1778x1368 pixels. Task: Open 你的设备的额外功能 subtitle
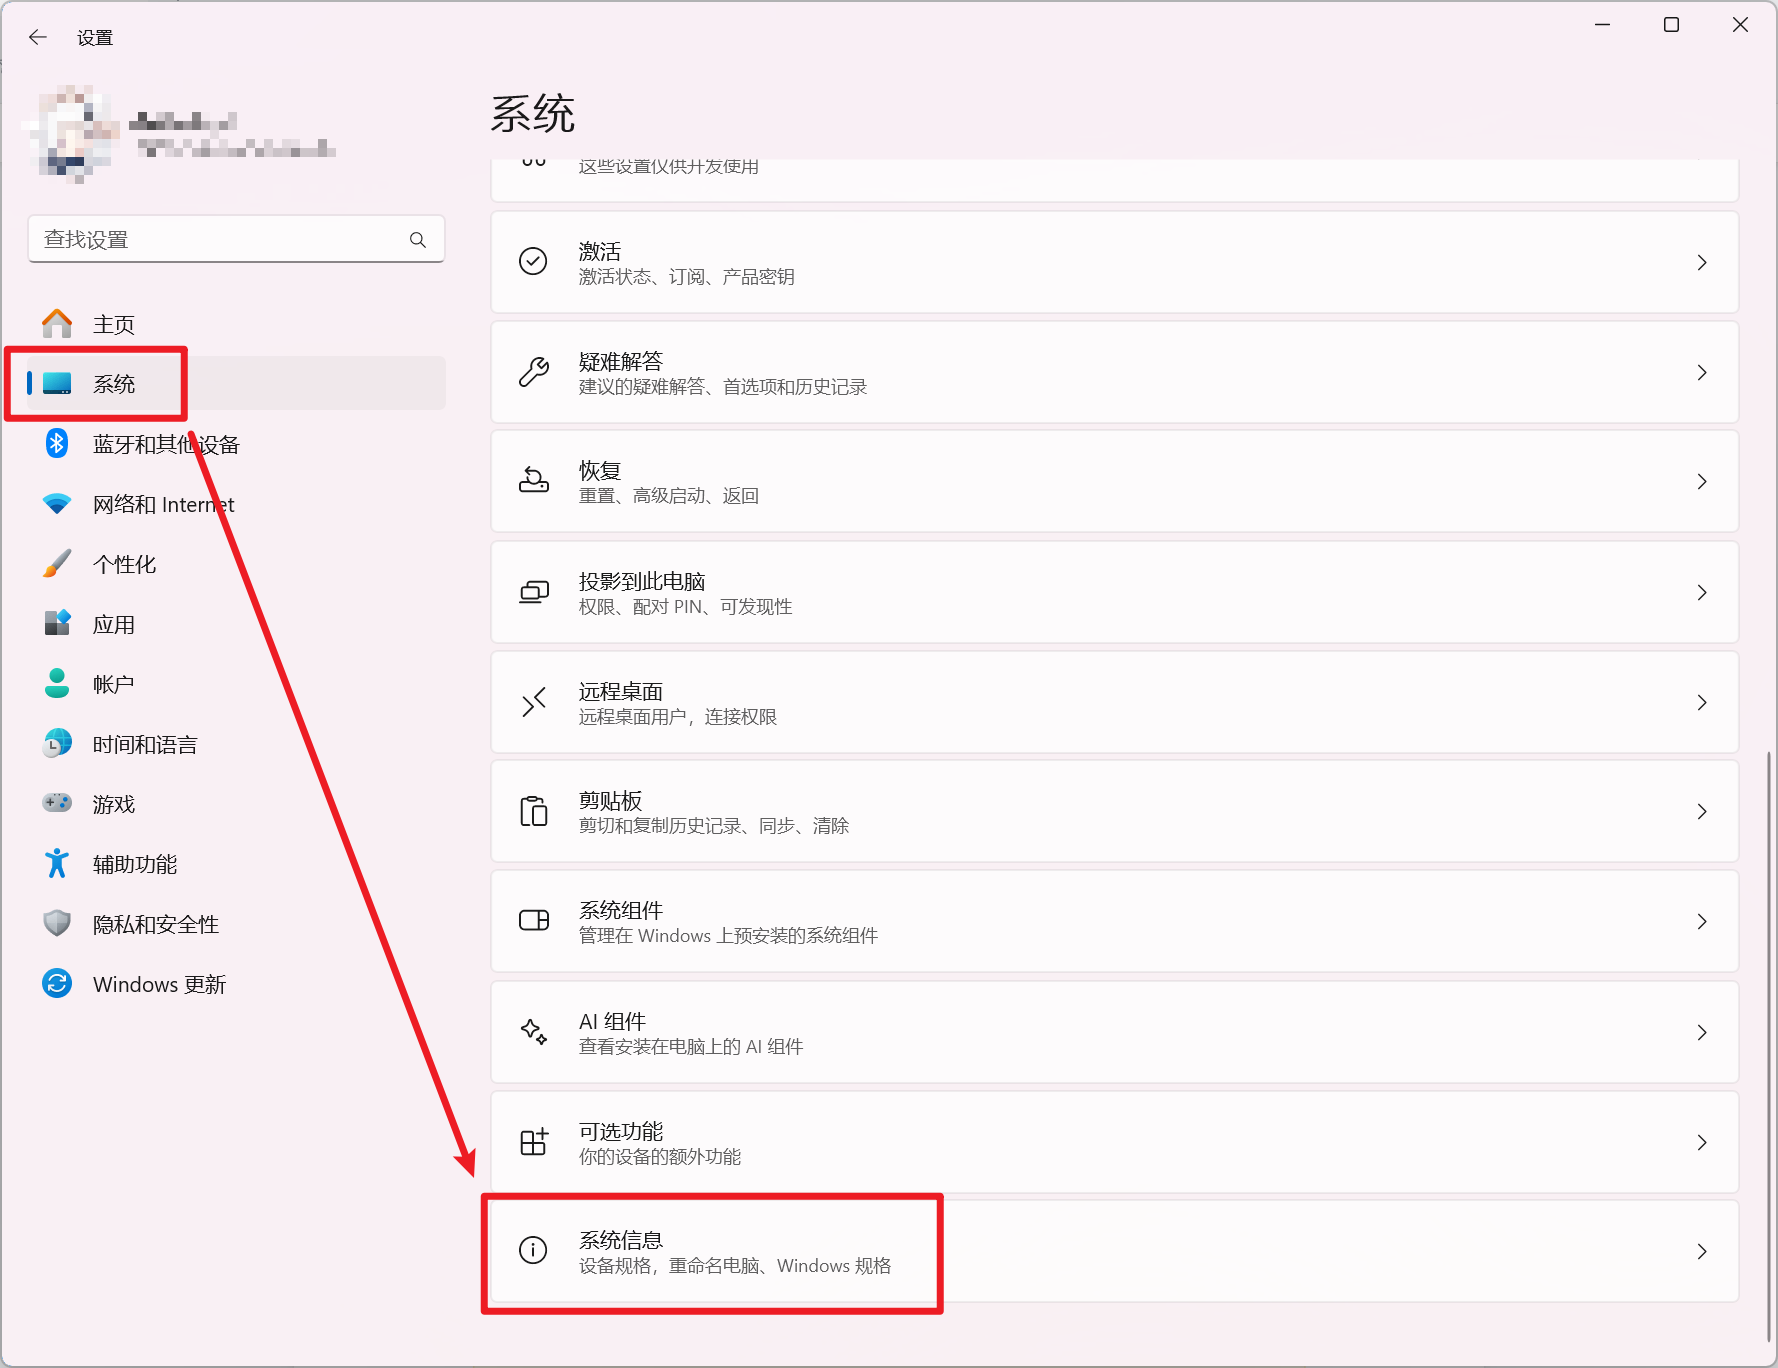coord(659,1157)
